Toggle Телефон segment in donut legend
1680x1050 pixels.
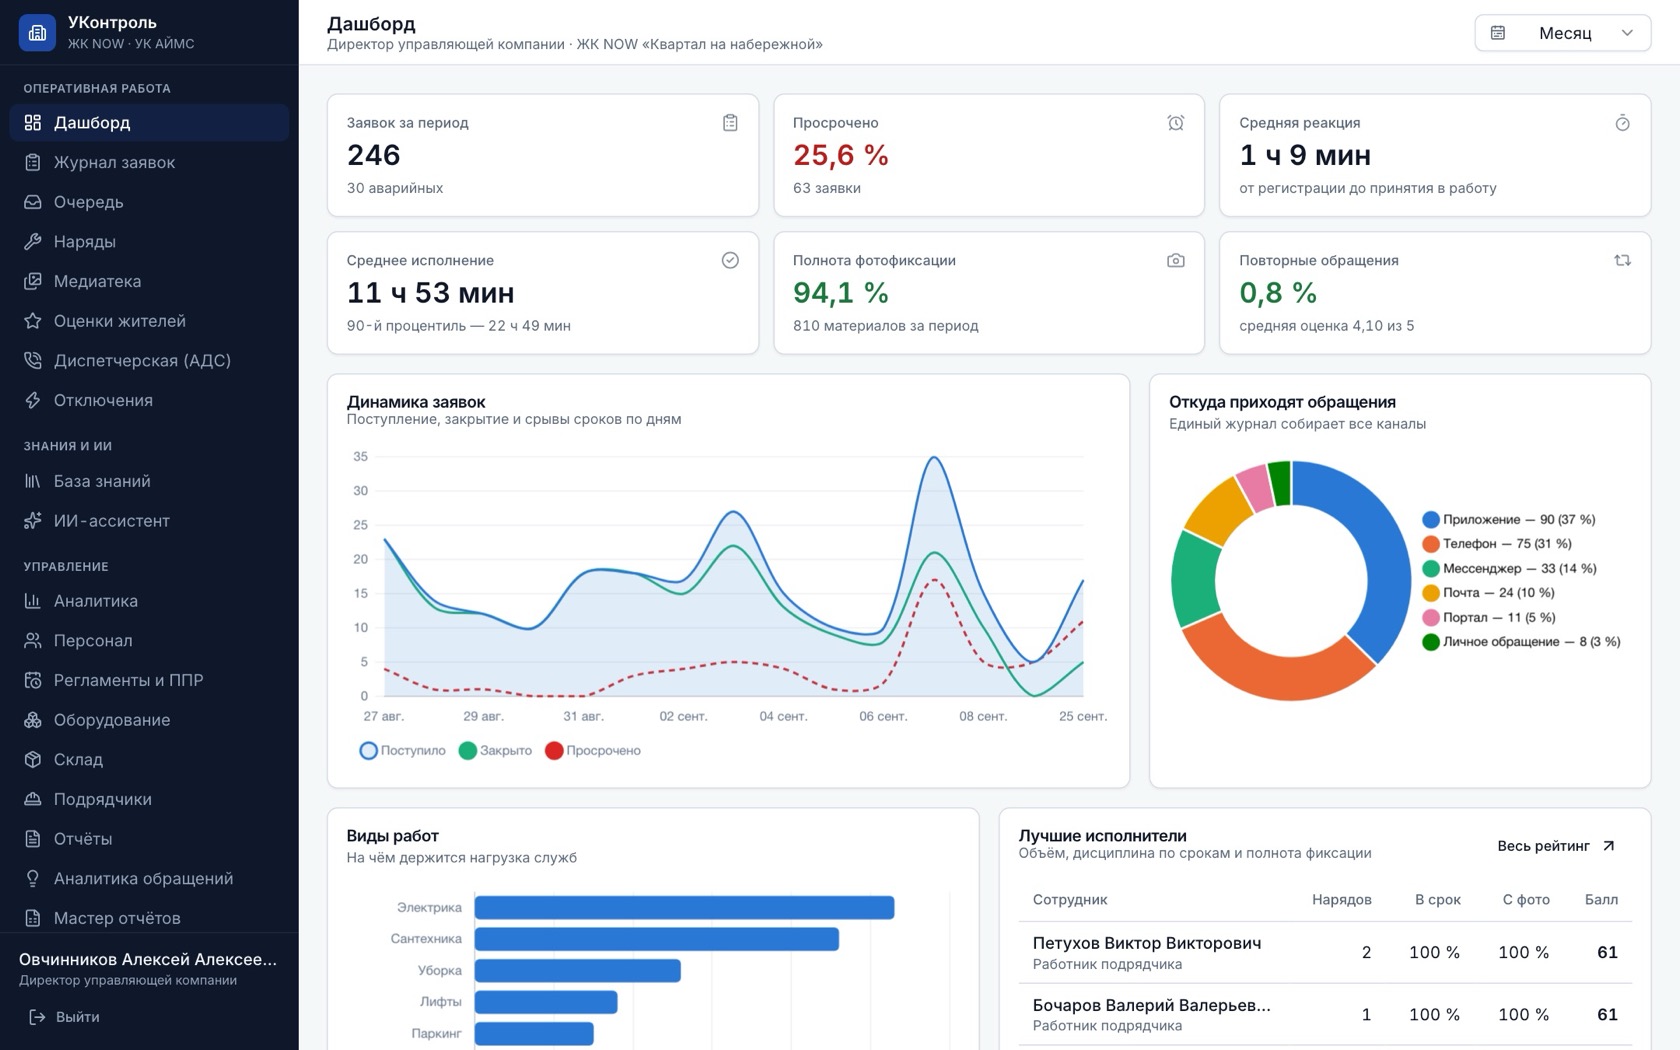click(x=1497, y=544)
